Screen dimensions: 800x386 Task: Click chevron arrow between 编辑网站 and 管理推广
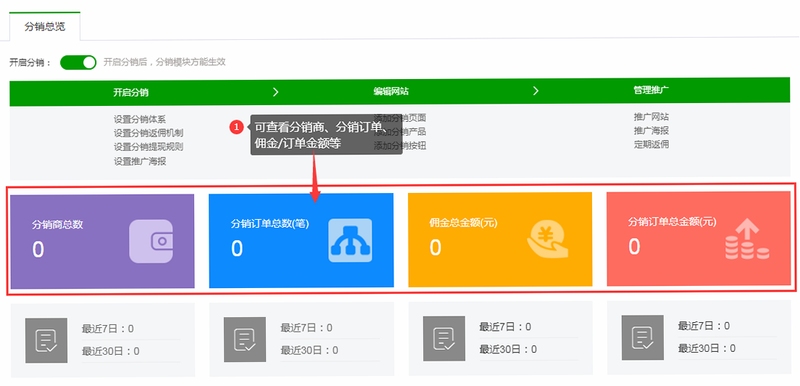[x=536, y=91]
